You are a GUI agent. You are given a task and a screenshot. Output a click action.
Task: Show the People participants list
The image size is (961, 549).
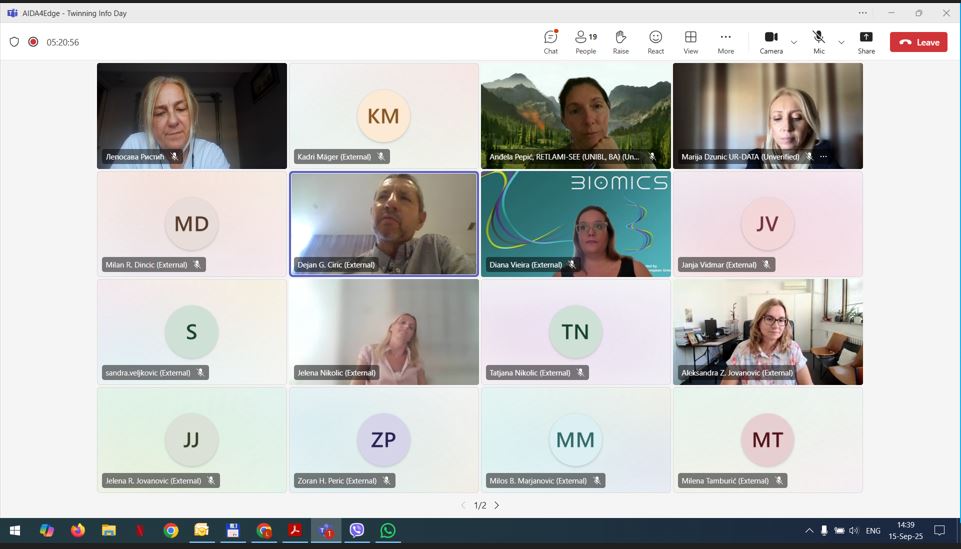[585, 41]
